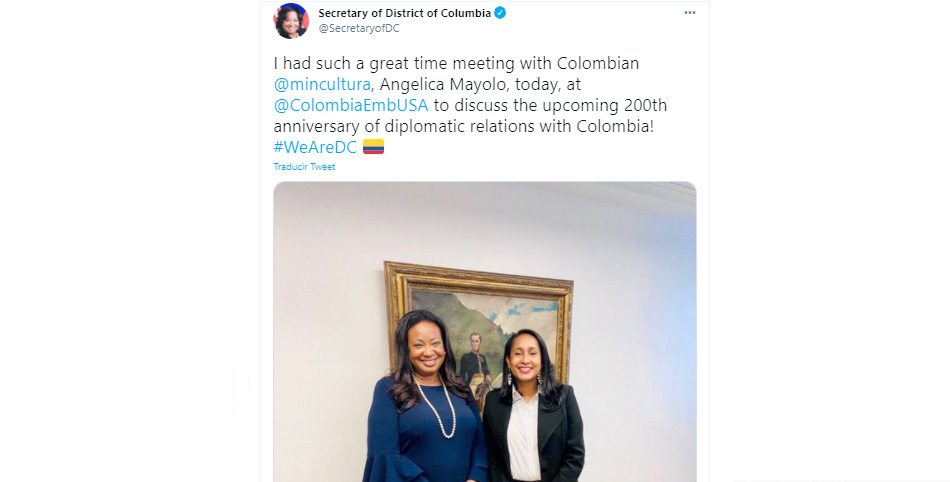
Task: Open the @mincultura mention
Action: [322, 84]
